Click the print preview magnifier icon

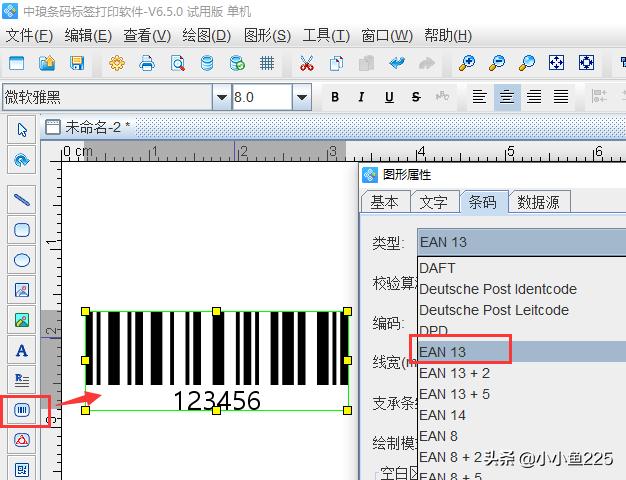click(177, 63)
